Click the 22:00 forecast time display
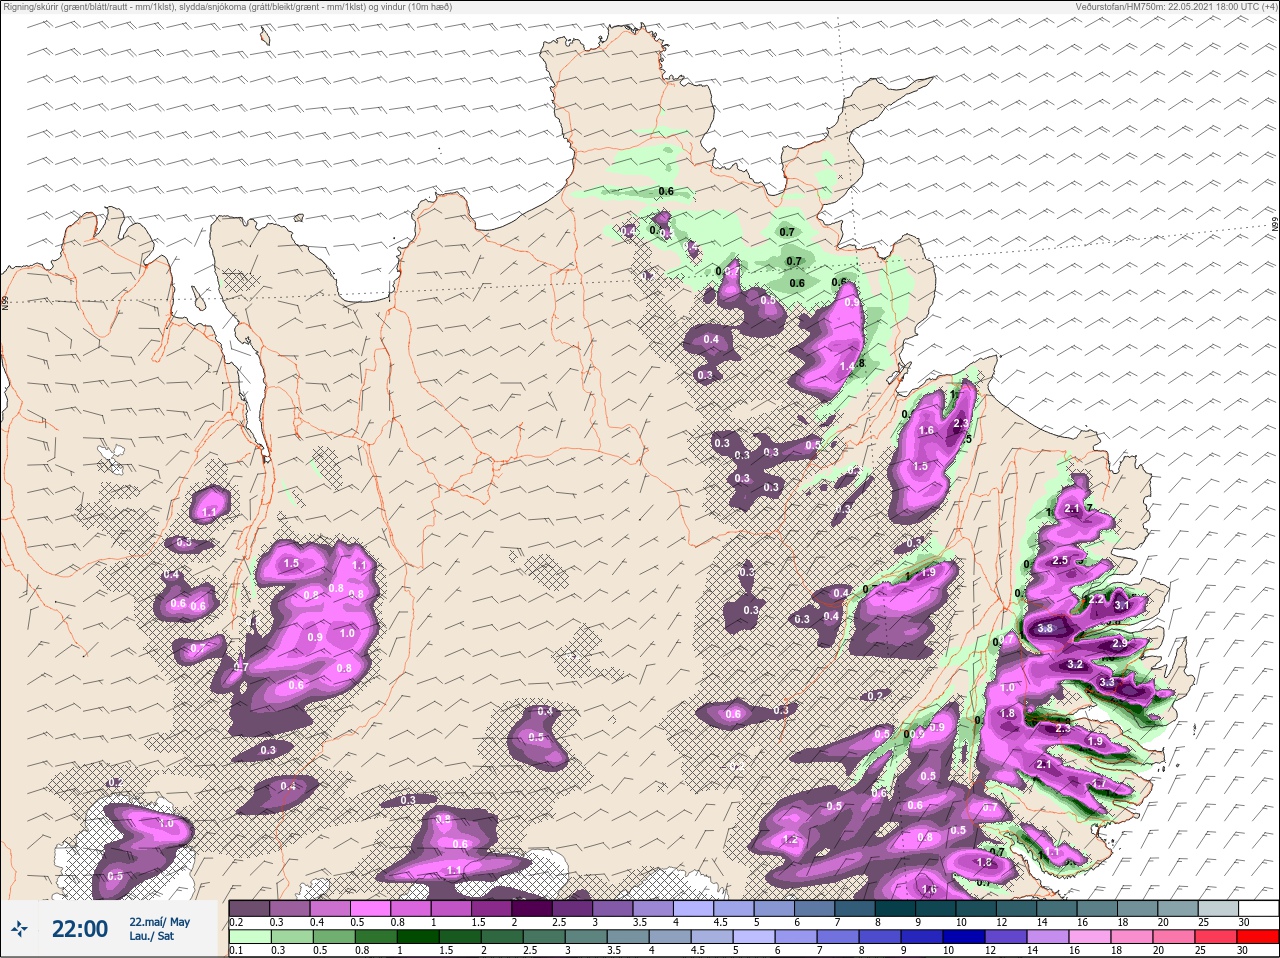This screenshot has width=1280, height=958. pos(80,929)
